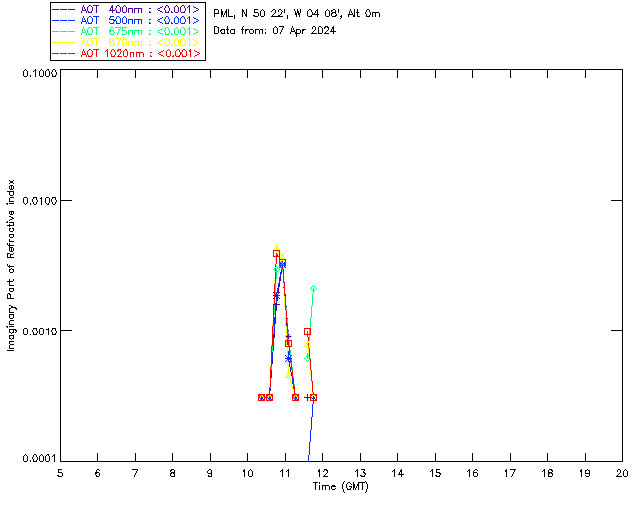Click the AOT 500nm legend entry
Viewport: 640px width, 512px height.
(x=126, y=20)
